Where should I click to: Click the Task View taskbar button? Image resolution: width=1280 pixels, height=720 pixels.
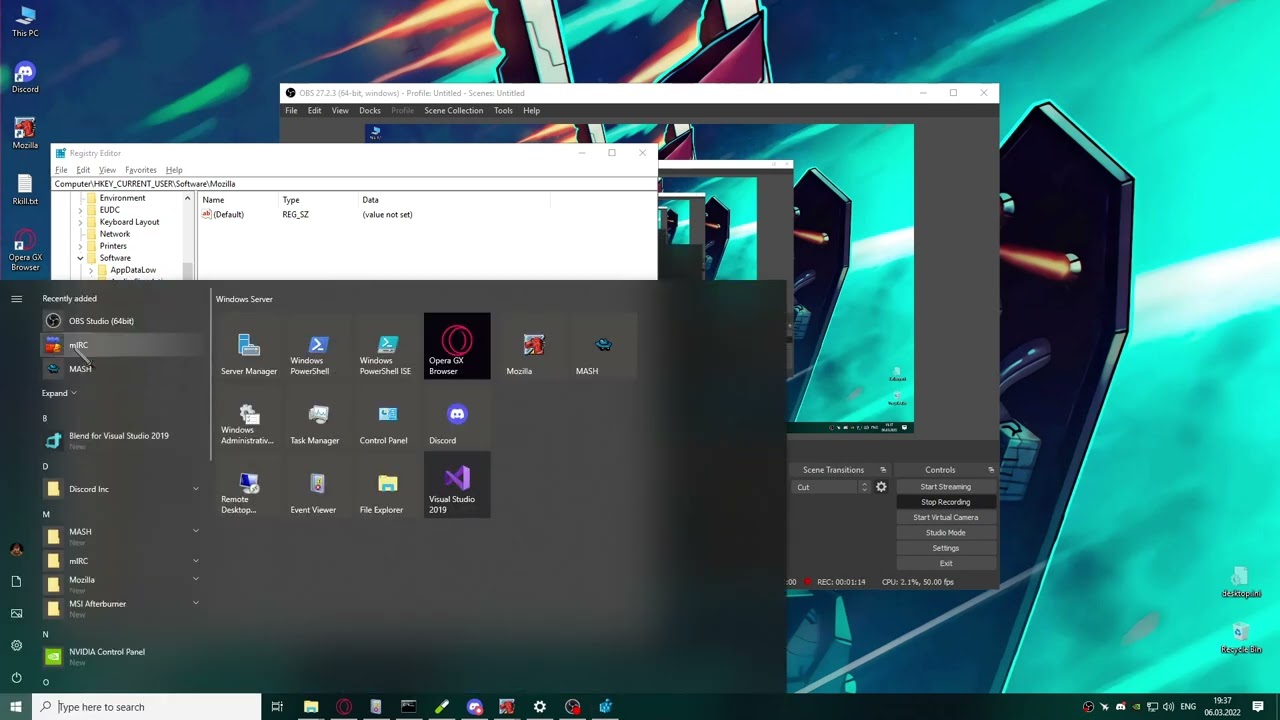(277, 707)
